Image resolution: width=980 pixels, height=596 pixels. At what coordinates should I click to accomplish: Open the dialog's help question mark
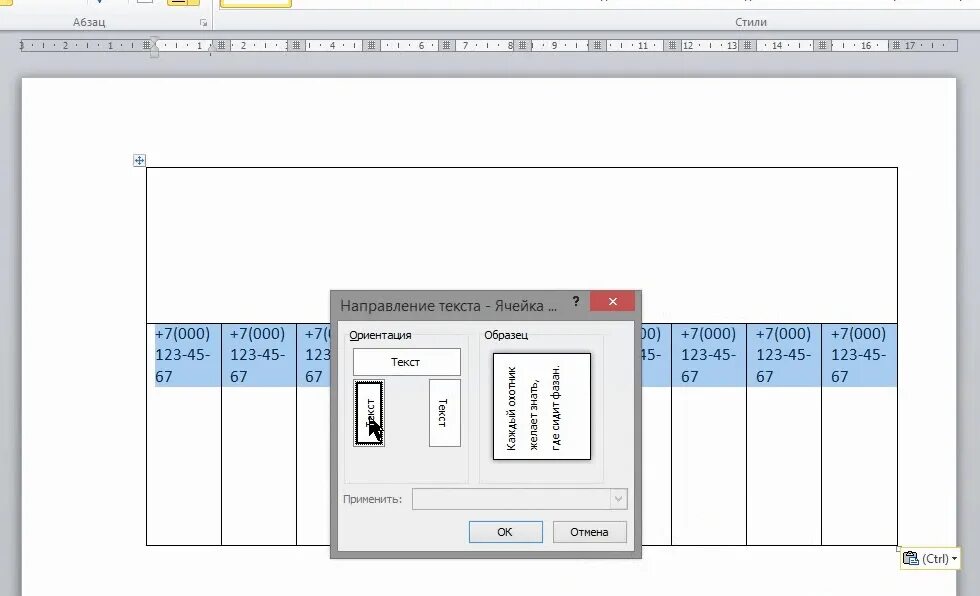tap(576, 301)
